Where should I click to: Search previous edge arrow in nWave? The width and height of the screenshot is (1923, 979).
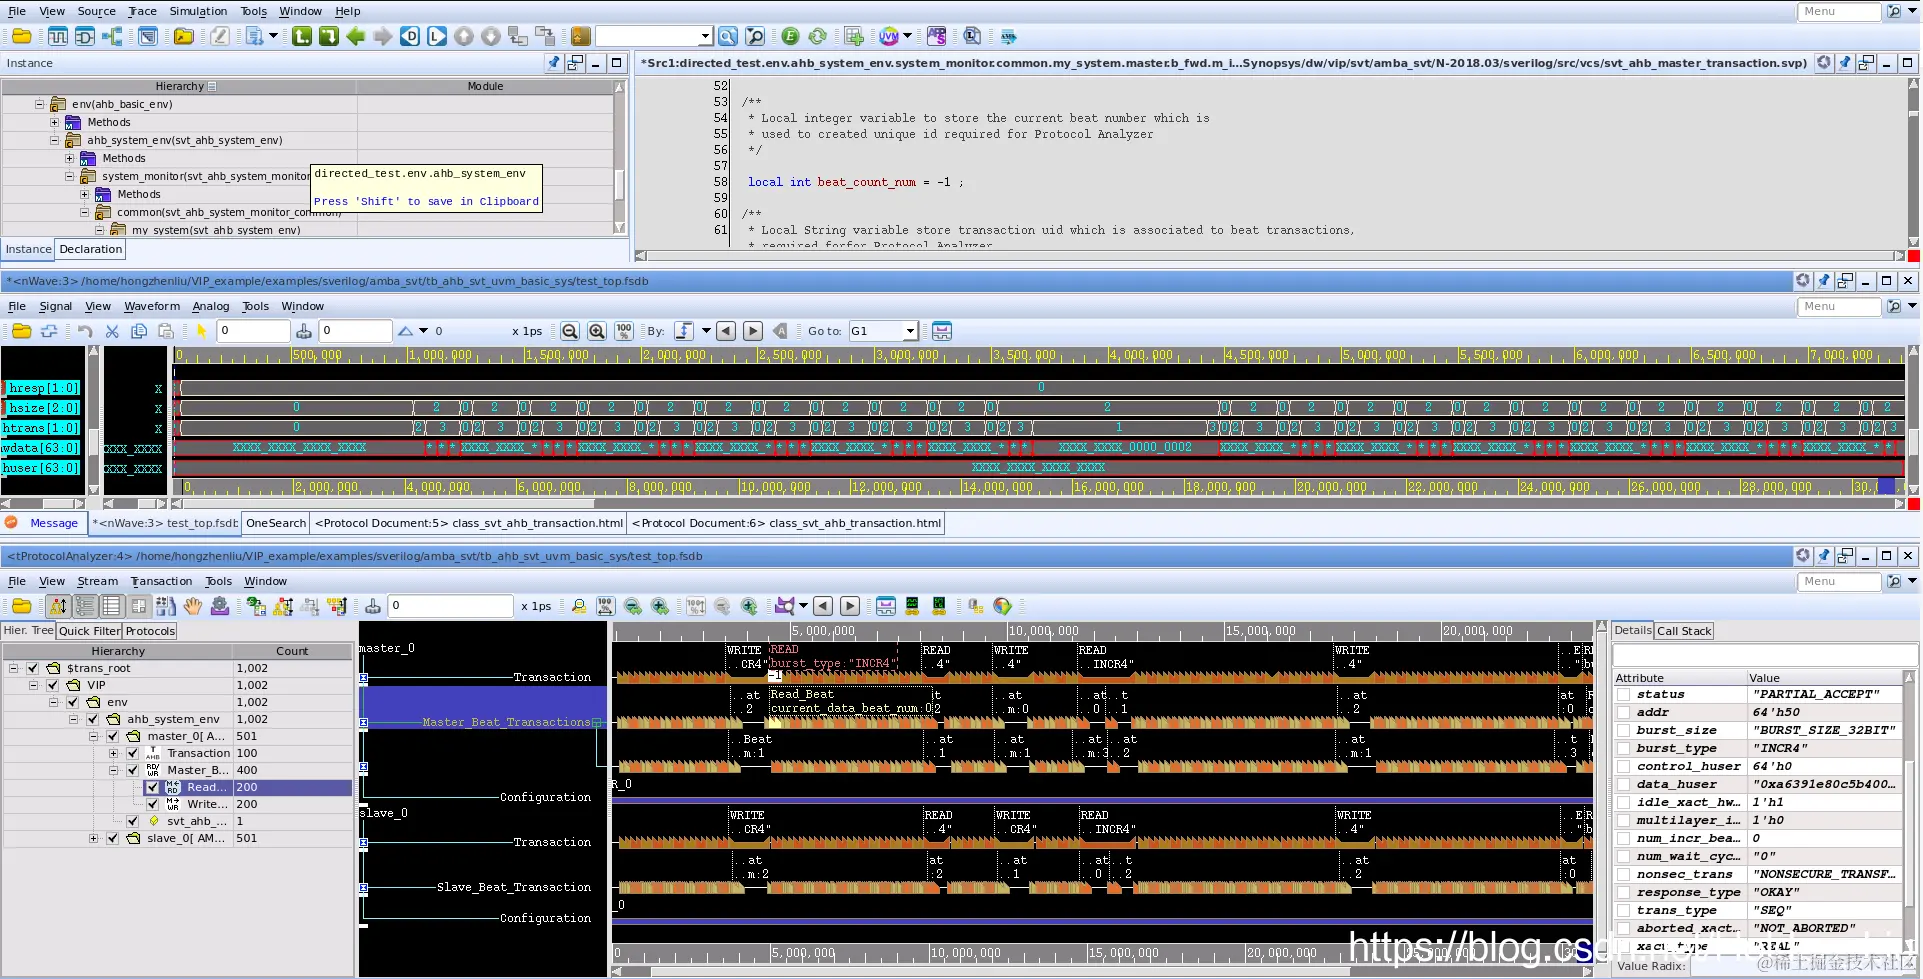[727, 331]
